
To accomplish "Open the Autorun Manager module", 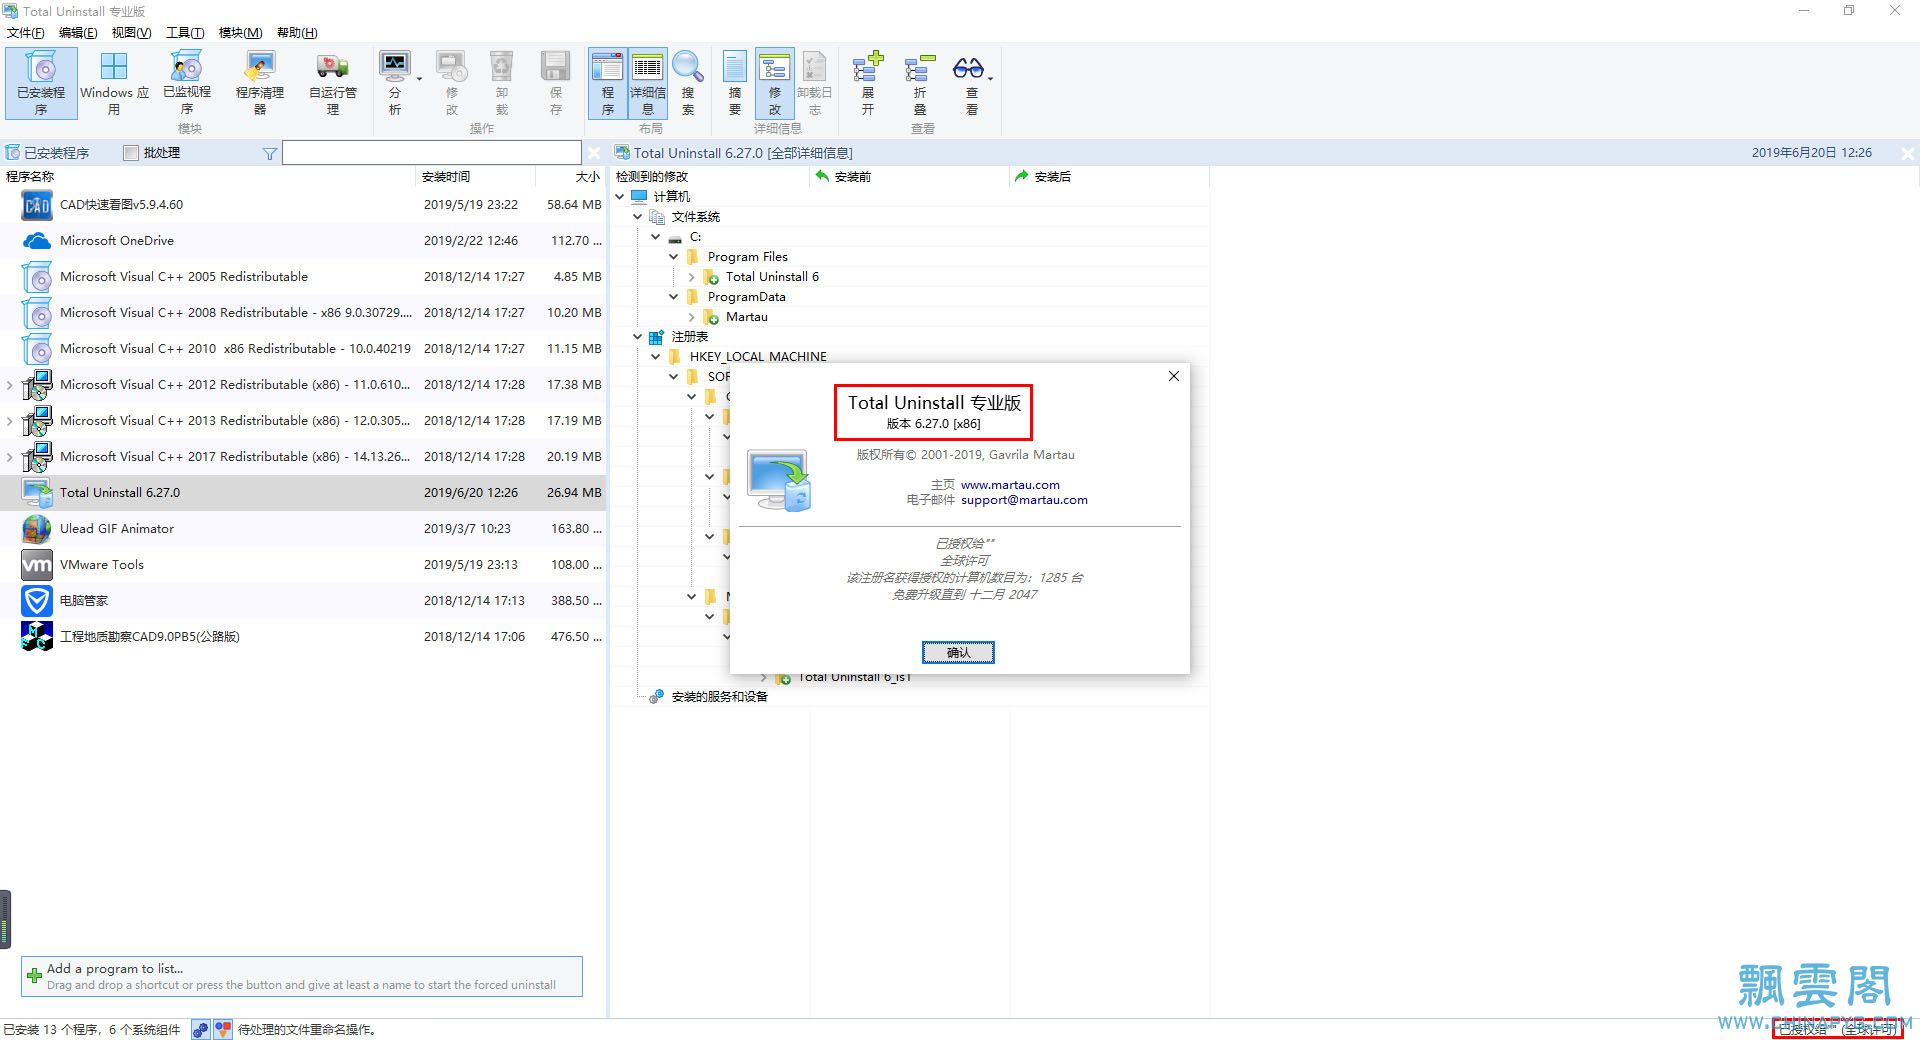I will pos(333,84).
